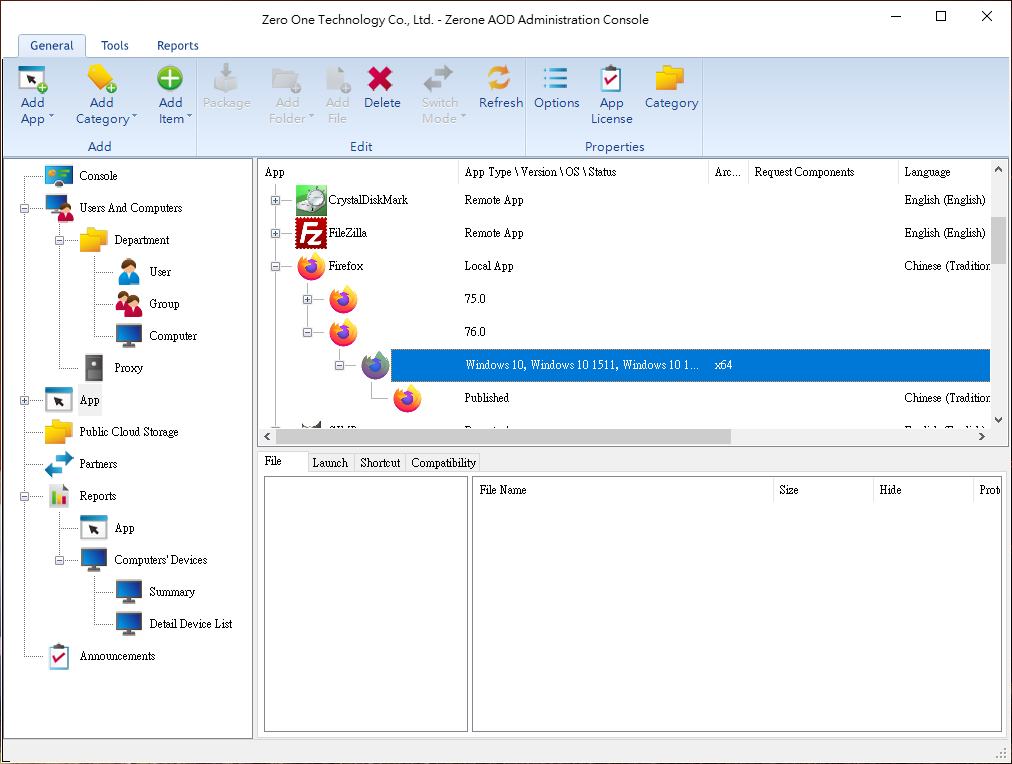Switch to the Reports ribbon tab

tap(177, 46)
